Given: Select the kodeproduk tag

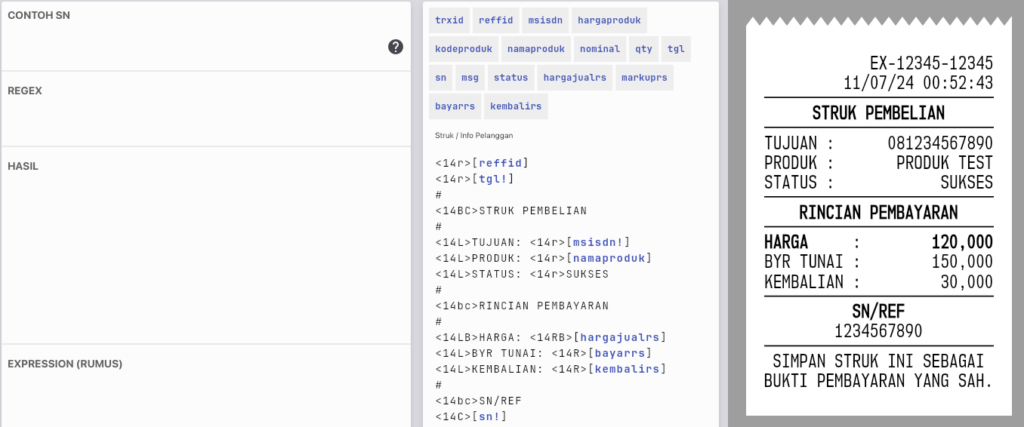Looking at the screenshot, I should pos(464,49).
